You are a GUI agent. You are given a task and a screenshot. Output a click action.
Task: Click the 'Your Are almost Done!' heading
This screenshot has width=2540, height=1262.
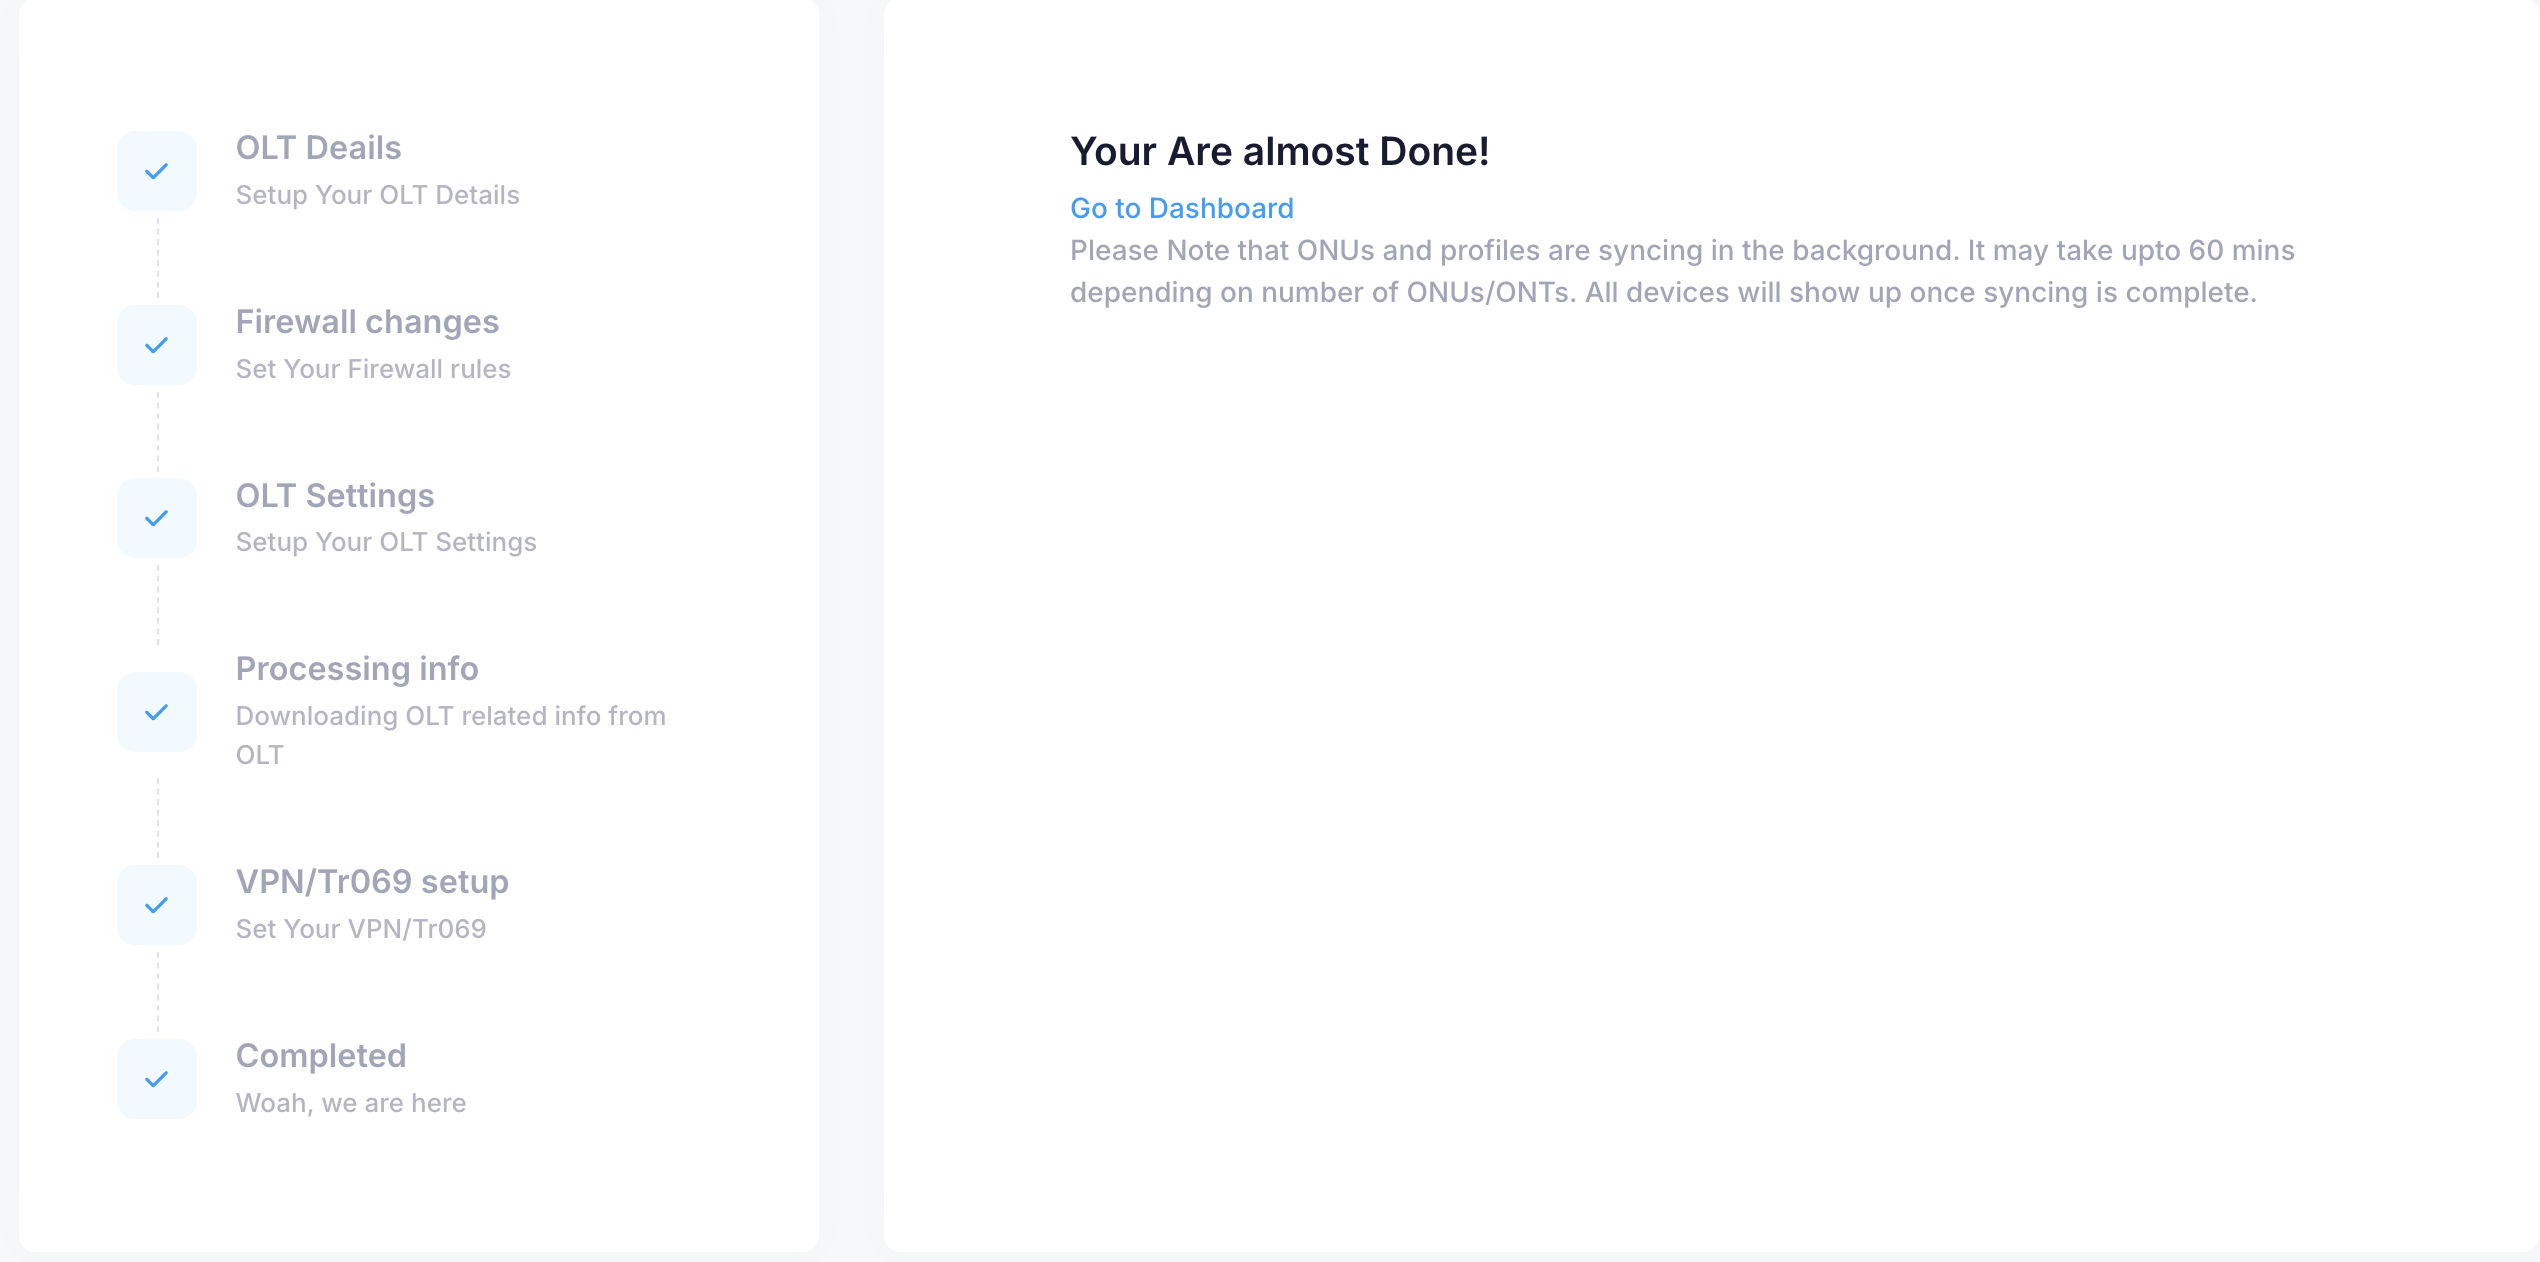point(1280,152)
